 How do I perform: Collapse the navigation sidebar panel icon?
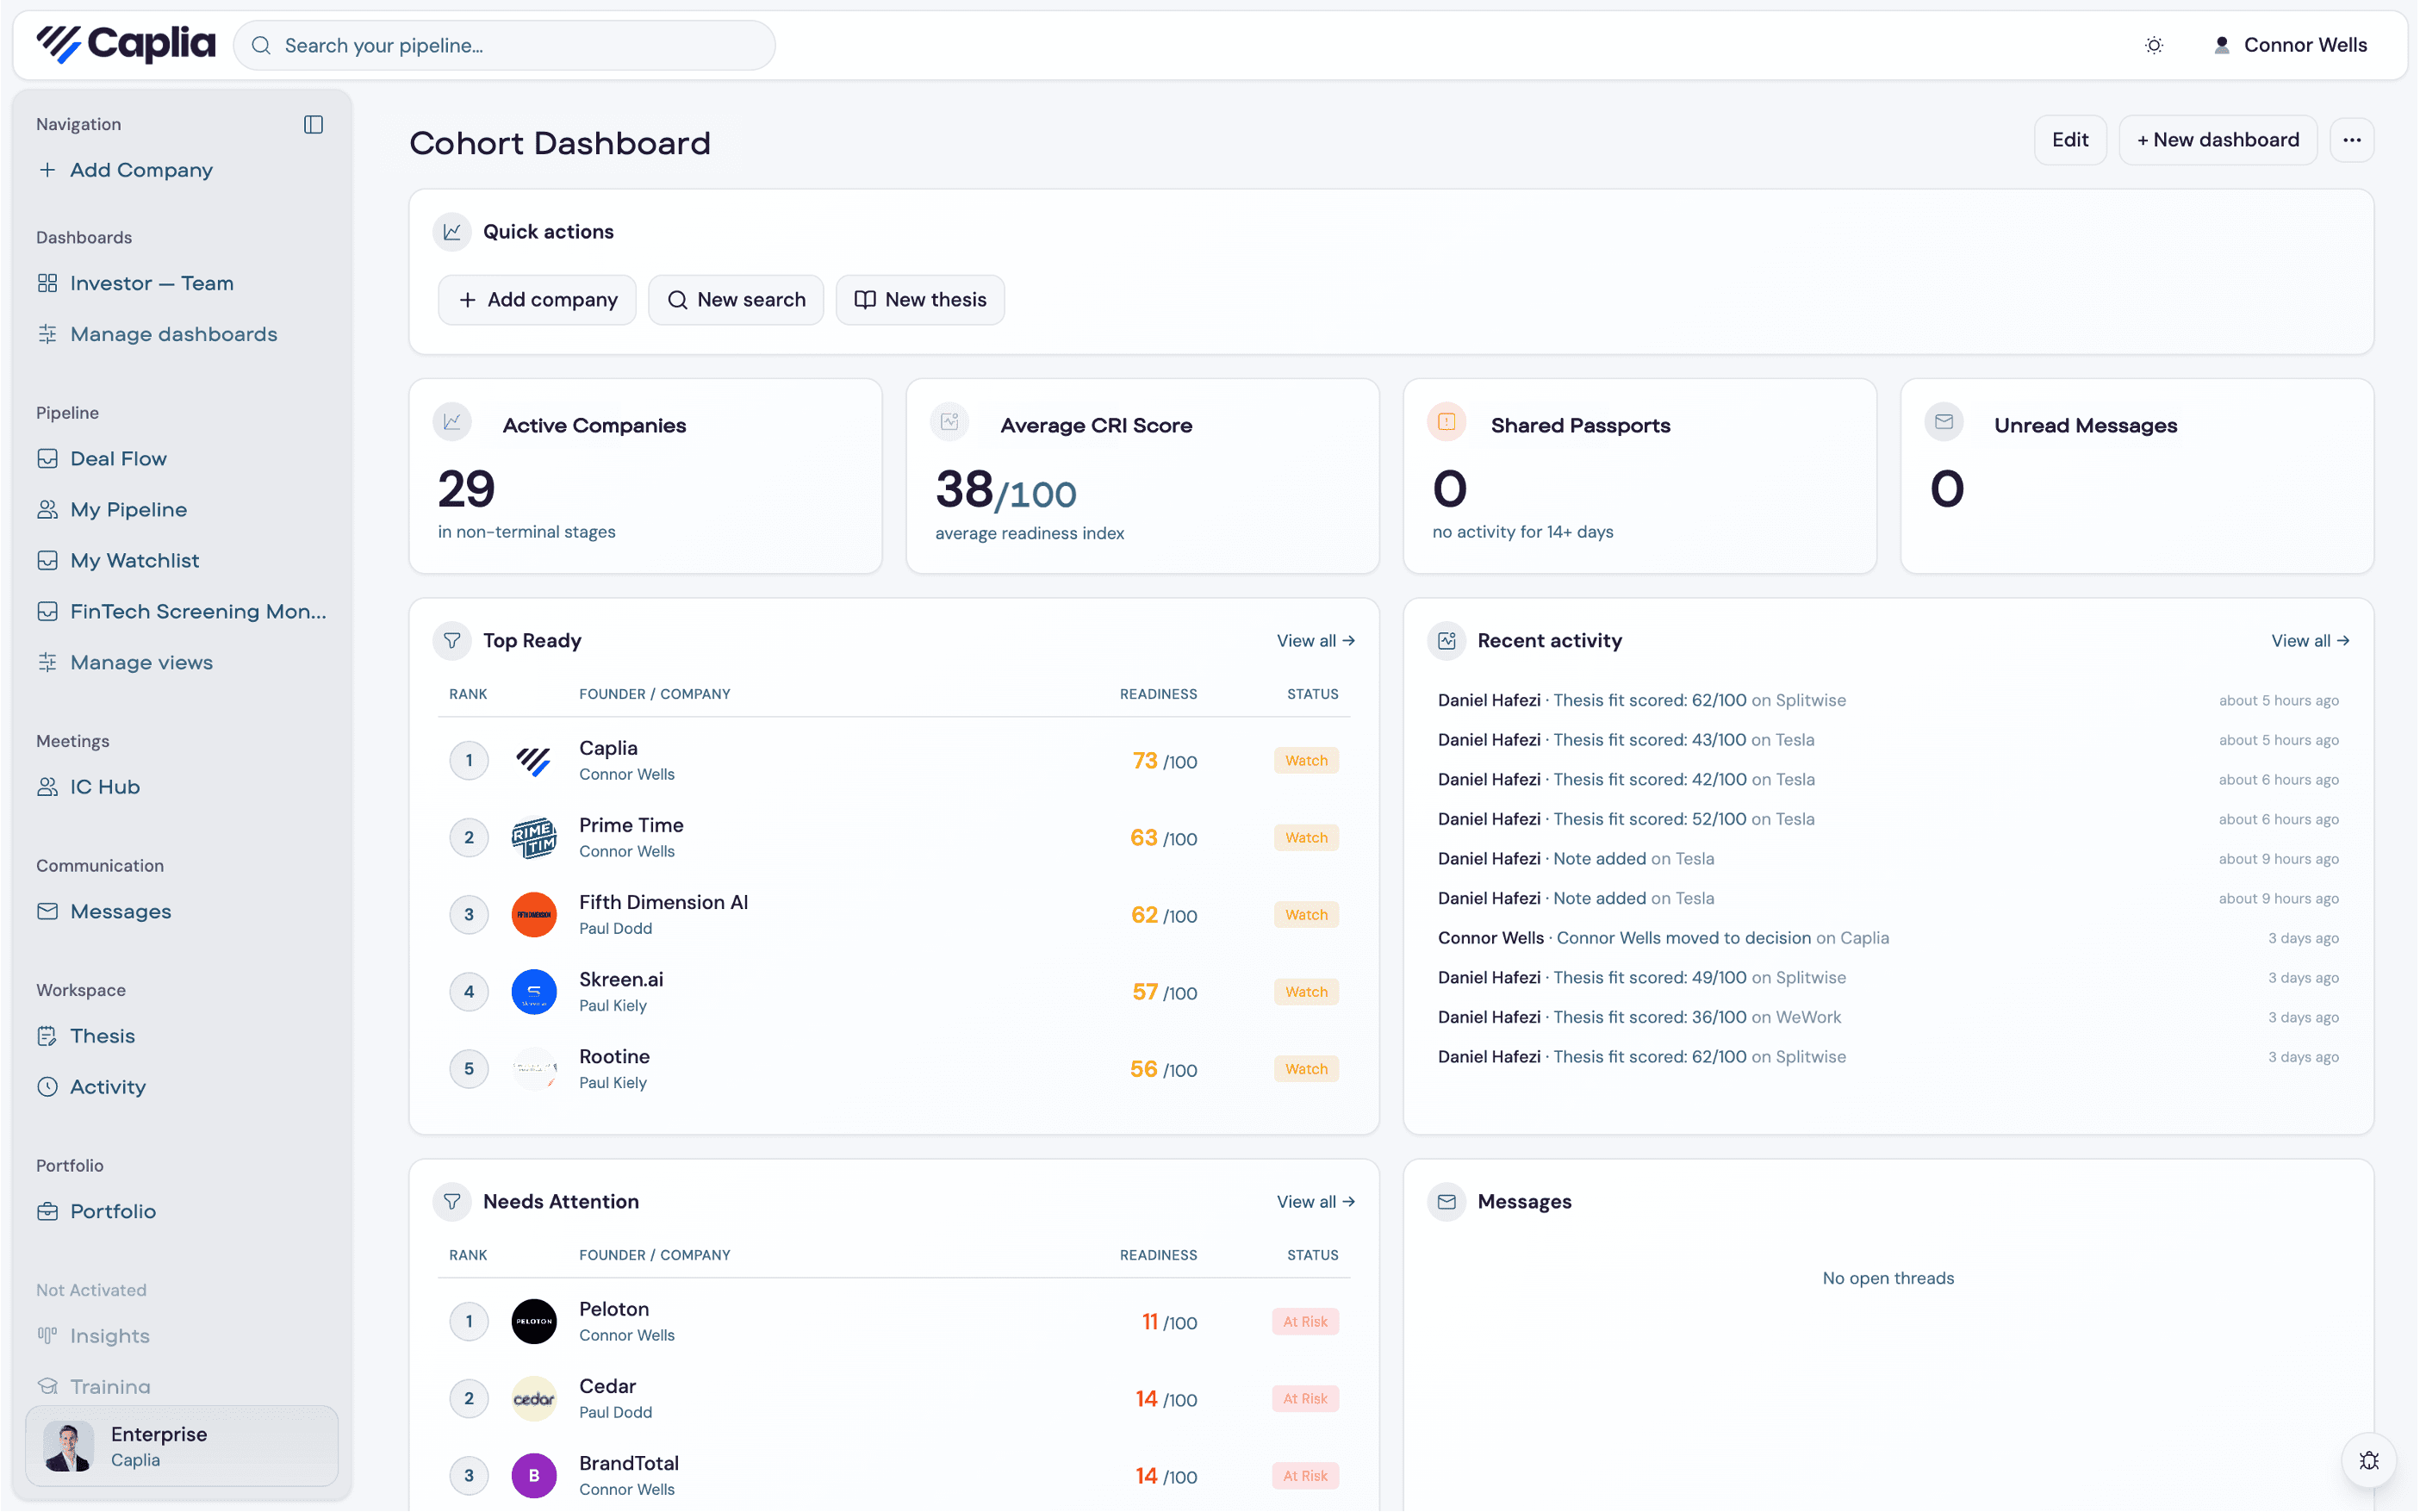313,124
